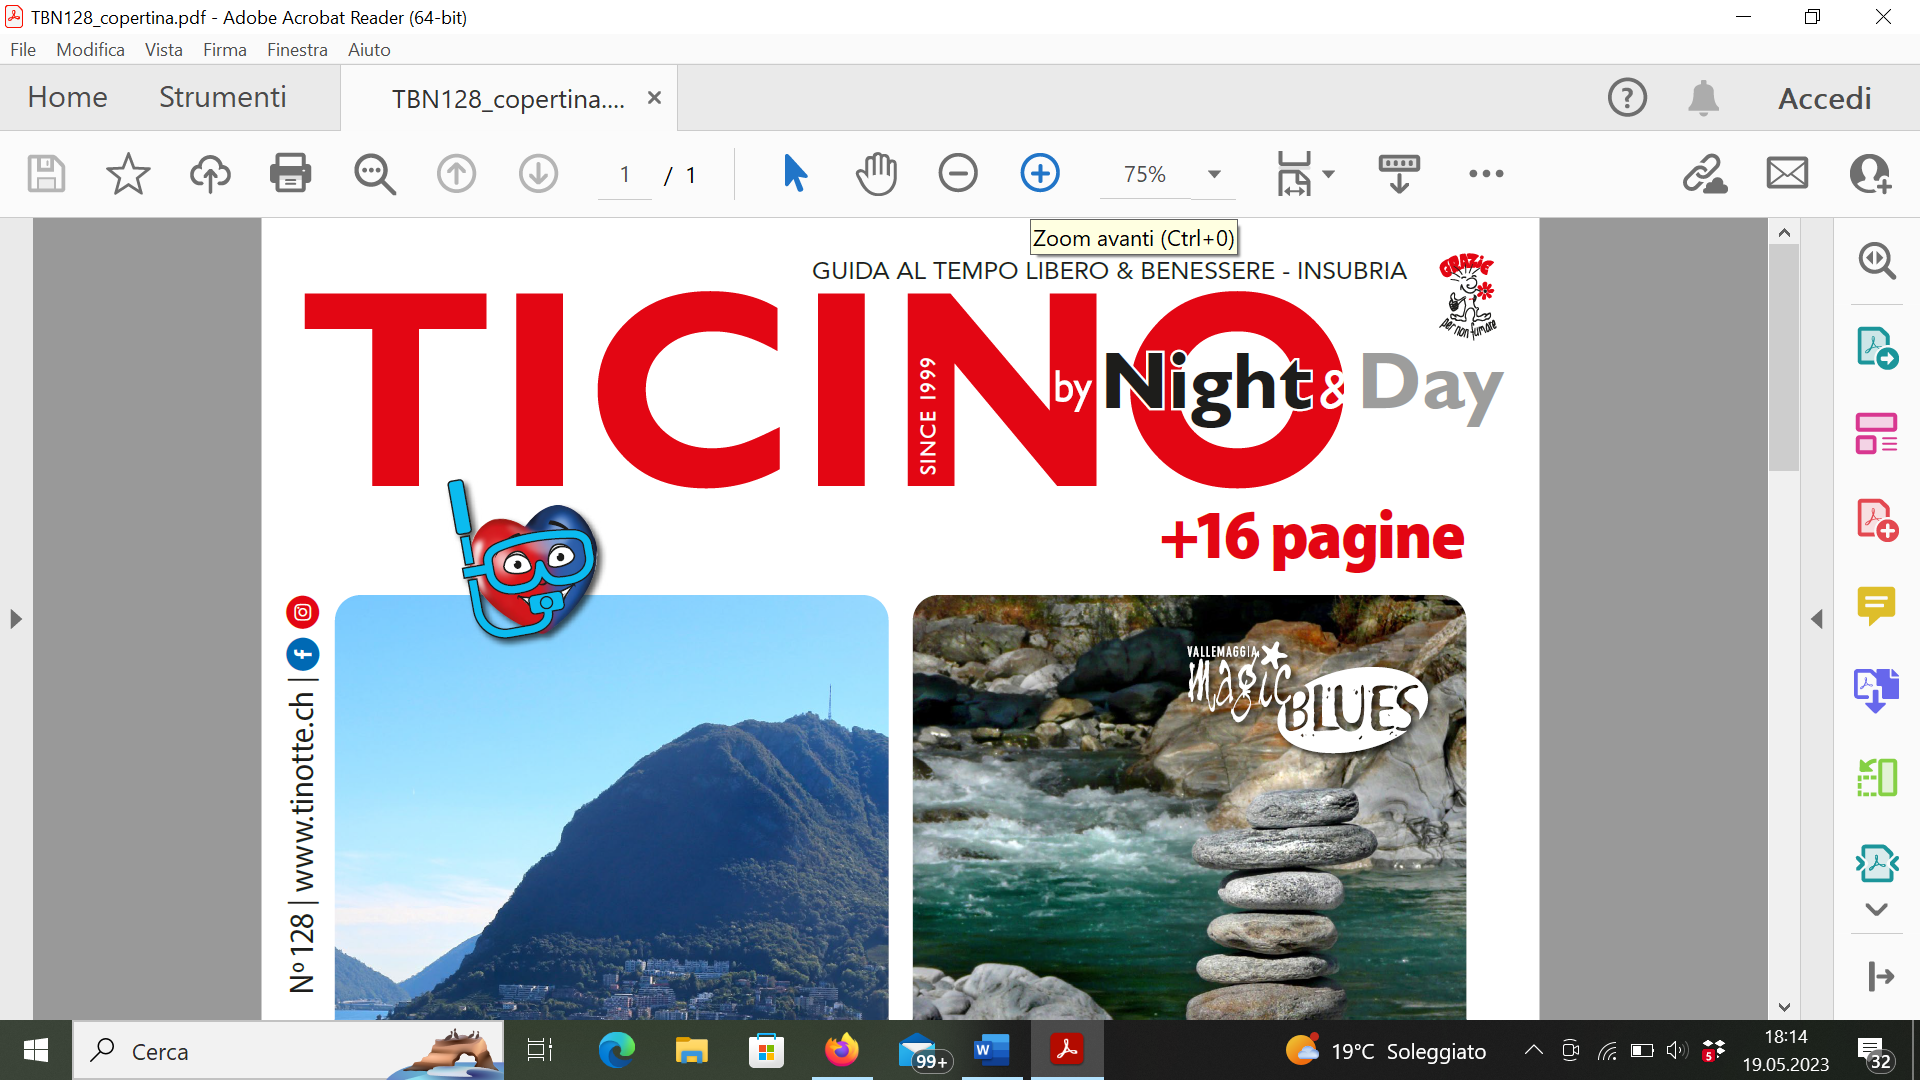Open Task View from the taskbar

(540, 1050)
